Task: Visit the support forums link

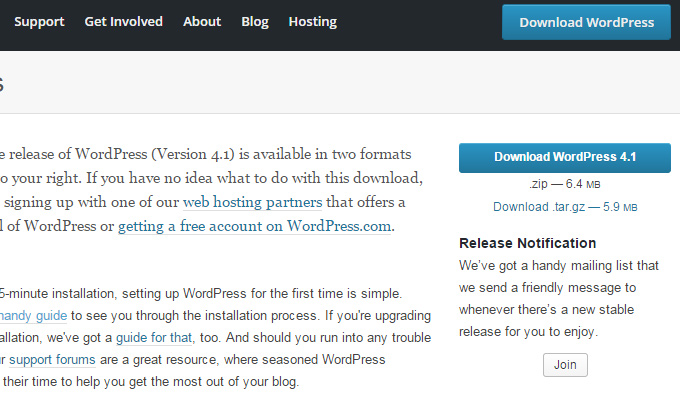Action: click(x=52, y=360)
